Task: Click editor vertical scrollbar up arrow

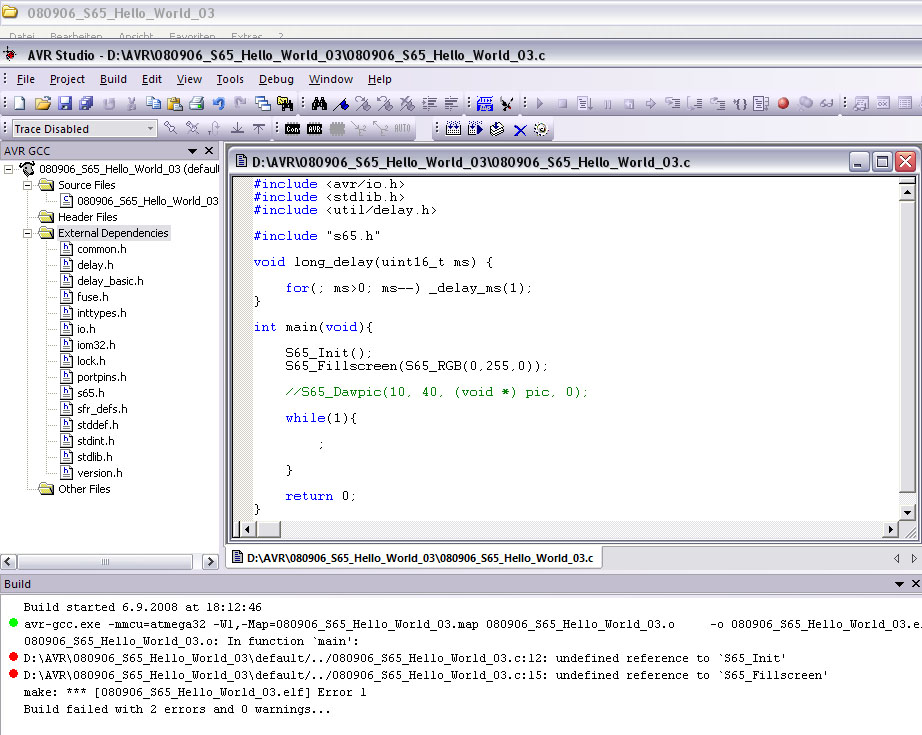Action: [907, 192]
